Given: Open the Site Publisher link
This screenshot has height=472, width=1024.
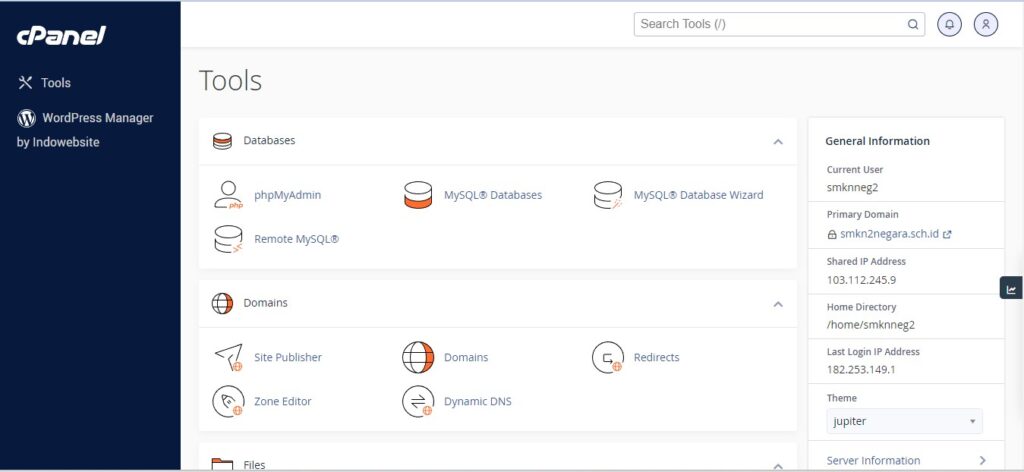Looking at the screenshot, I should click(288, 358).
